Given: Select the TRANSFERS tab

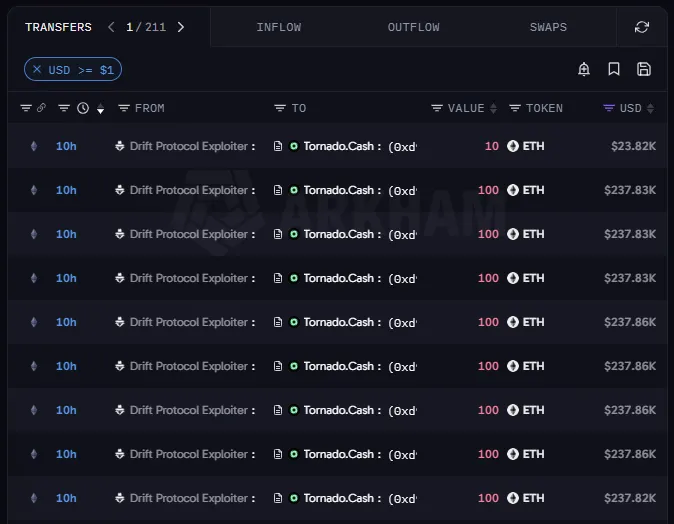Looking at the screenshot, I should pos(58,27).
